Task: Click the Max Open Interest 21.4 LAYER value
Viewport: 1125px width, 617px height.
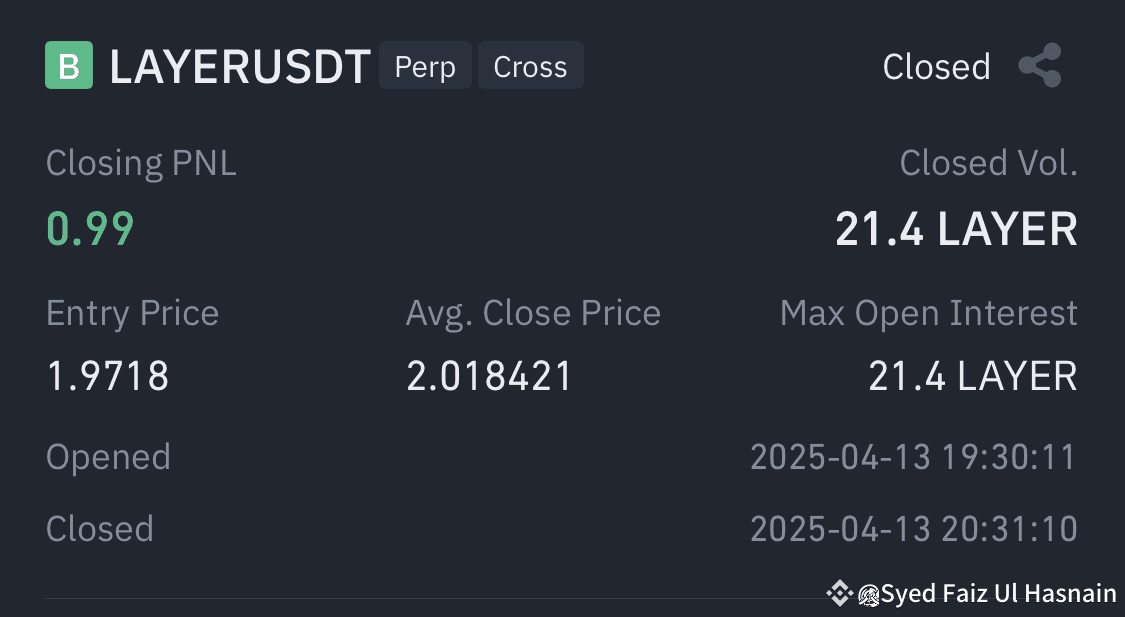Action: pos(973,377)
